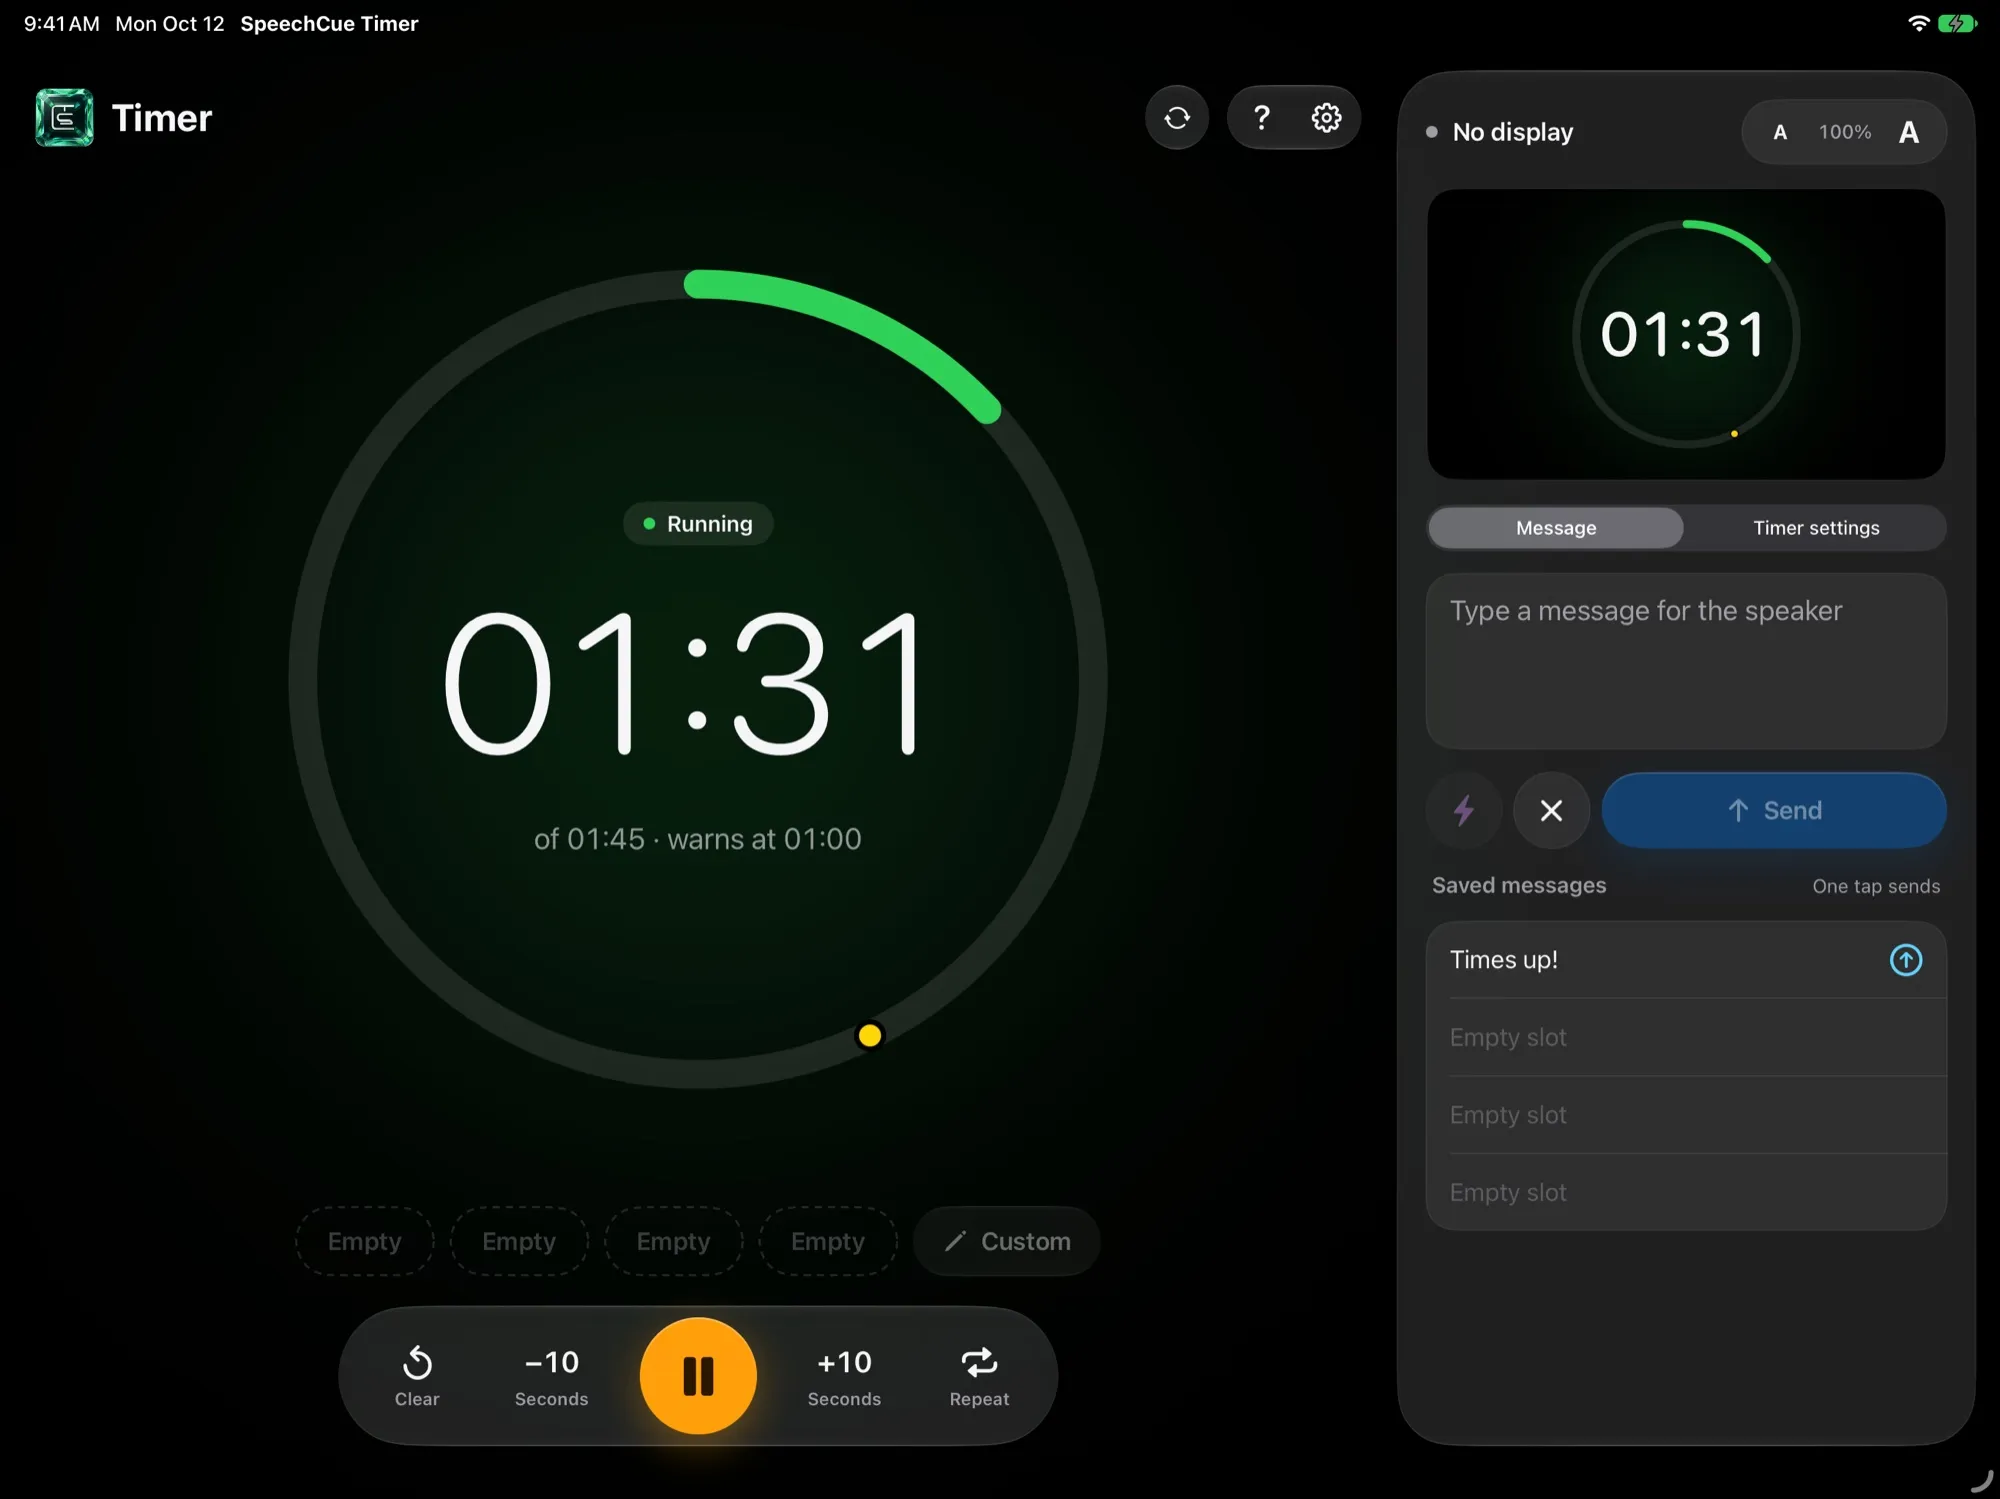Click the Timer title heading

pos(162,118)
